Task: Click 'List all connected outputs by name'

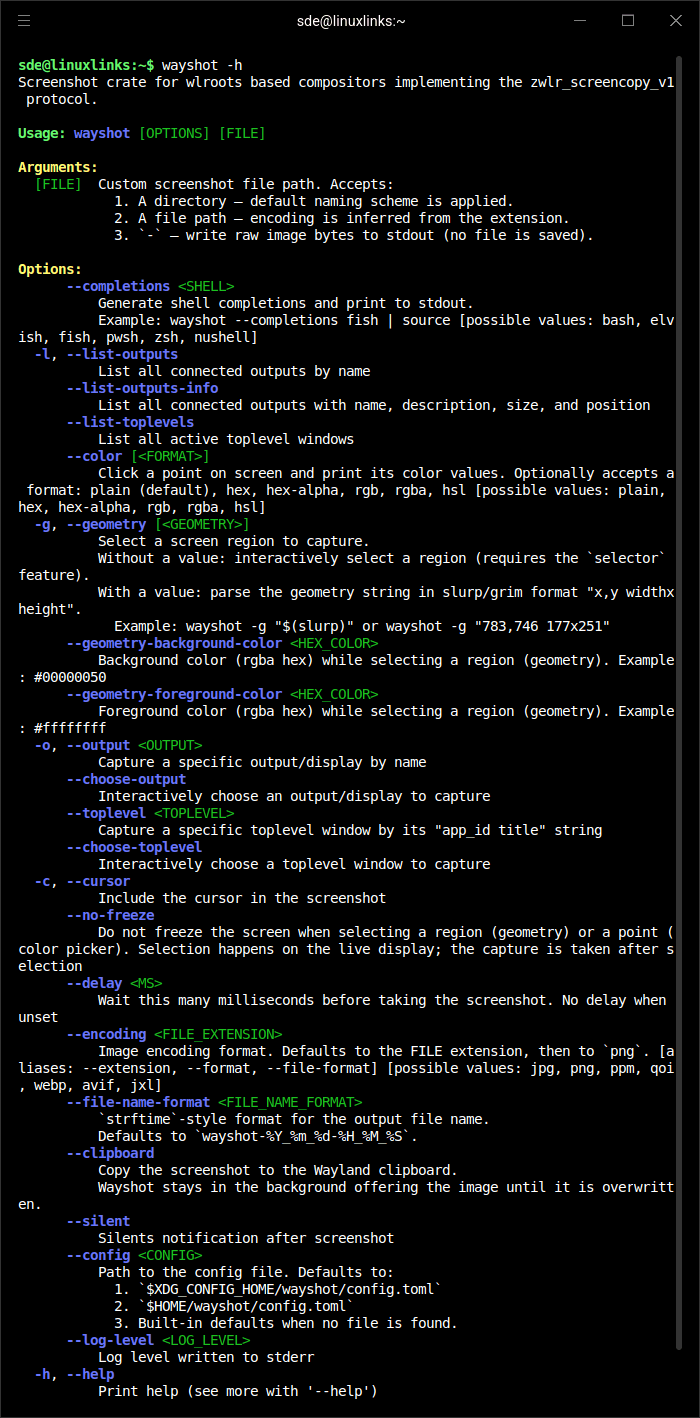Action: click(234, 371)
